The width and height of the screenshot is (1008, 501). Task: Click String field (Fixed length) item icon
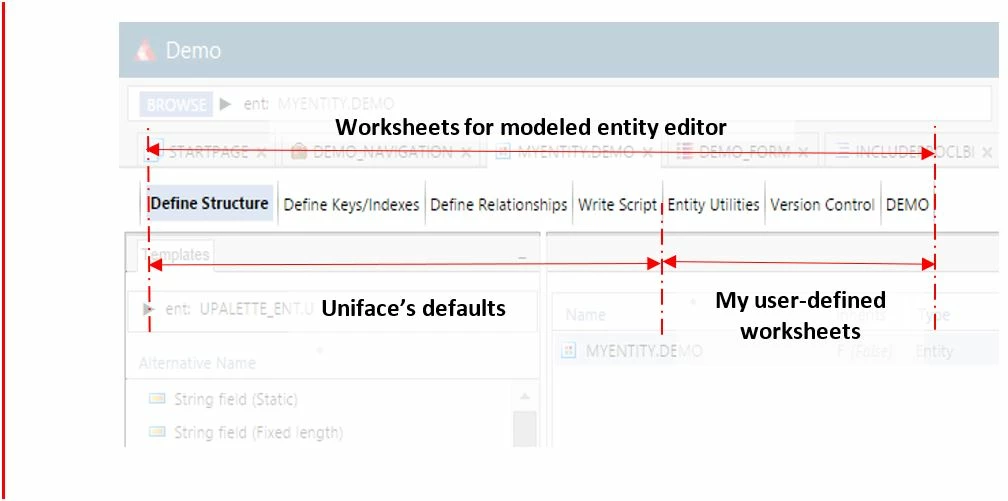[x=157, y=432]
